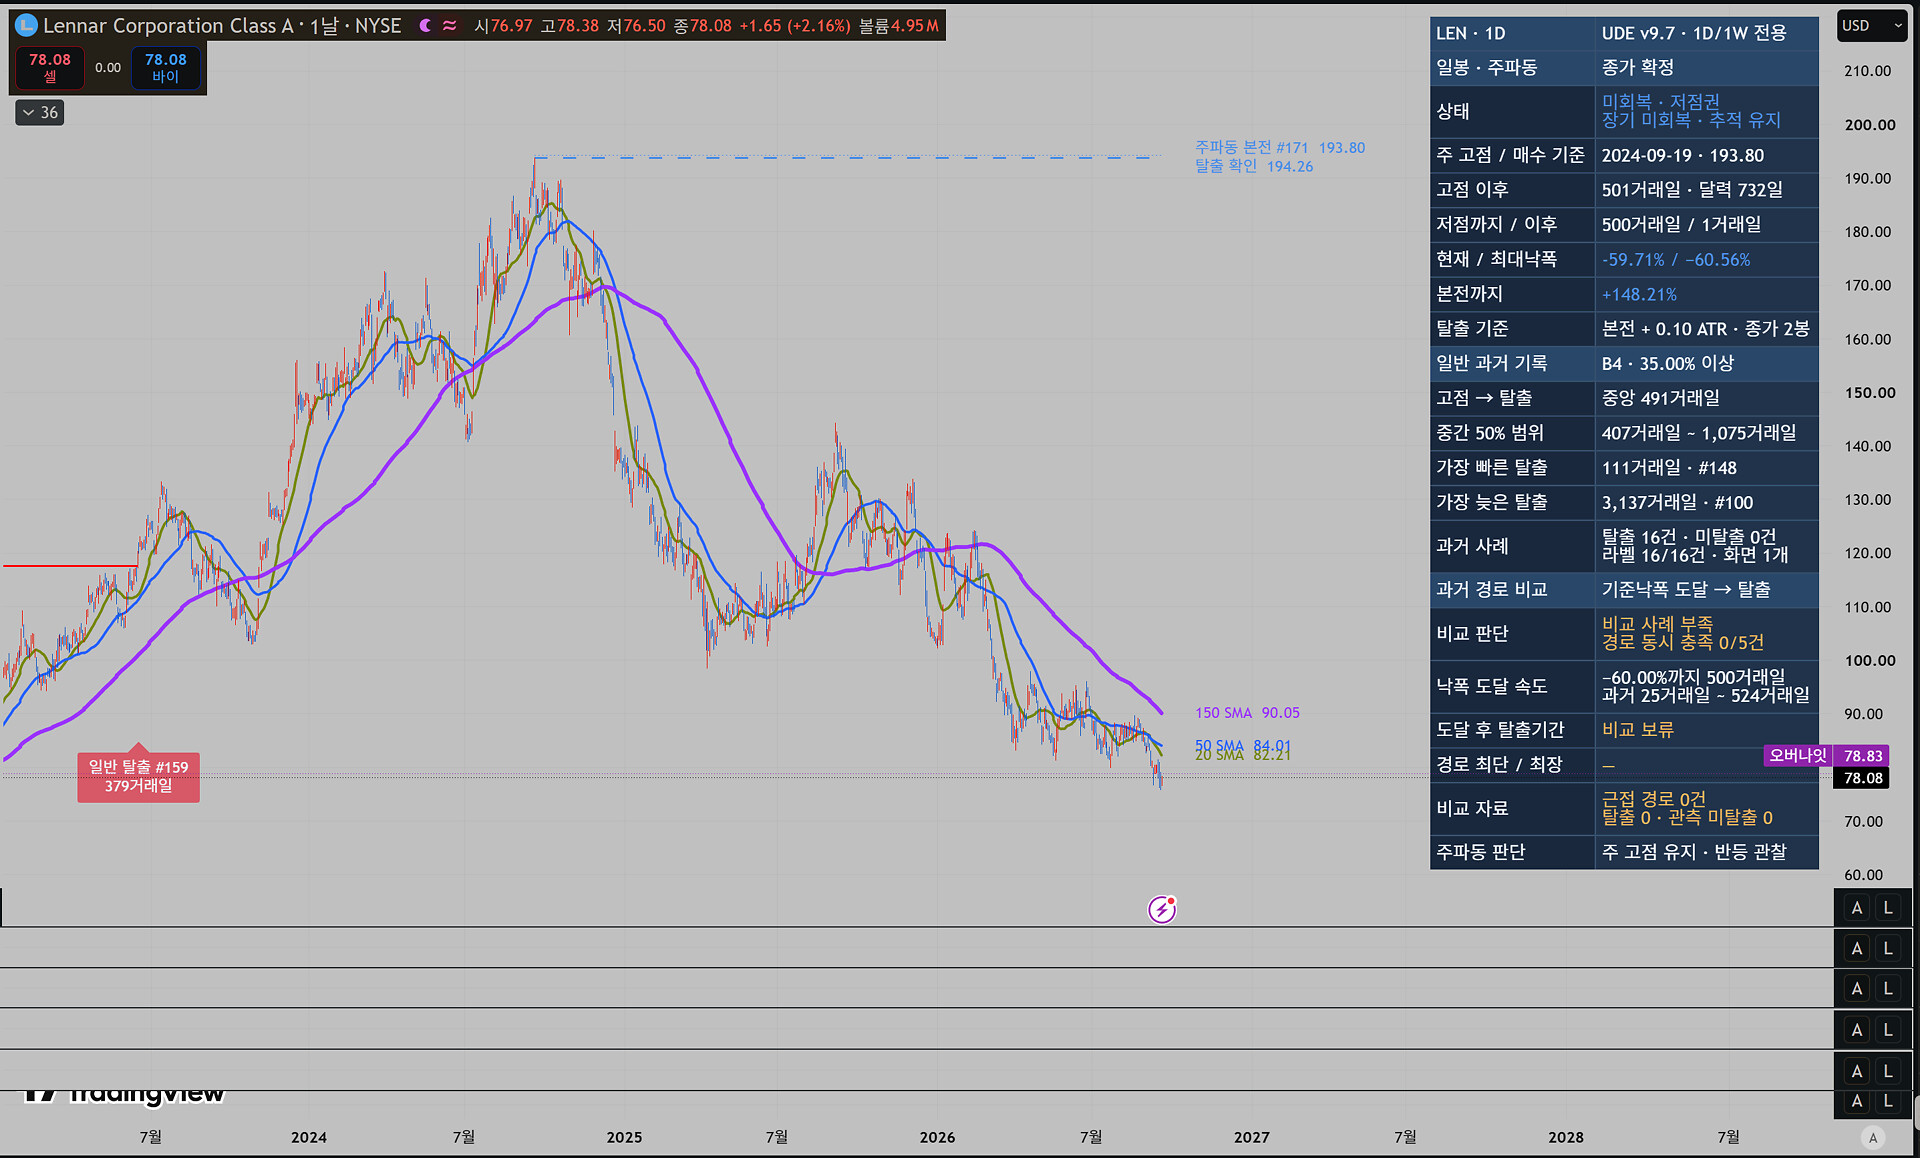The height and width of the screenshot is (1158, 1920).
Task: Toggle log scale L directly below price scale
Action: 1888,908
